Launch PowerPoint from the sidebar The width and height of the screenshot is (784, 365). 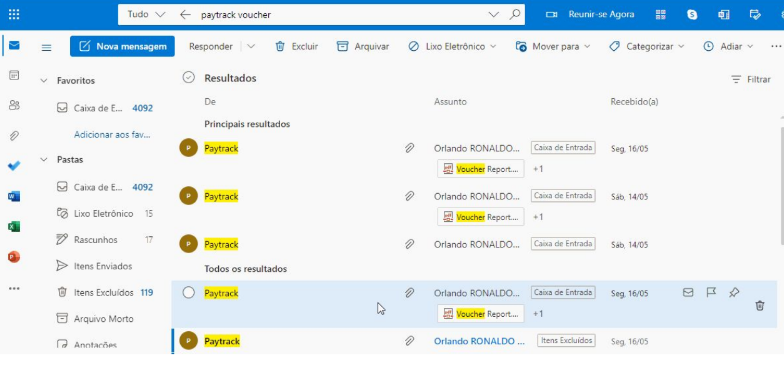14,257
